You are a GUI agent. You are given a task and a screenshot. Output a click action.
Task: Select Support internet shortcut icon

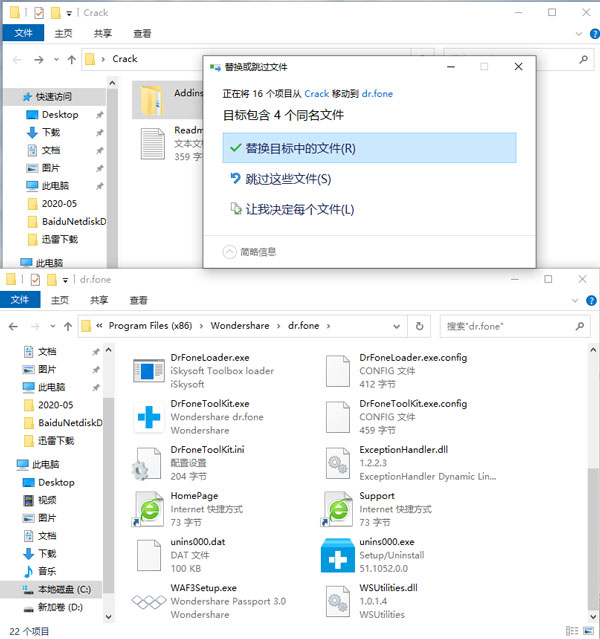point(337,509)
